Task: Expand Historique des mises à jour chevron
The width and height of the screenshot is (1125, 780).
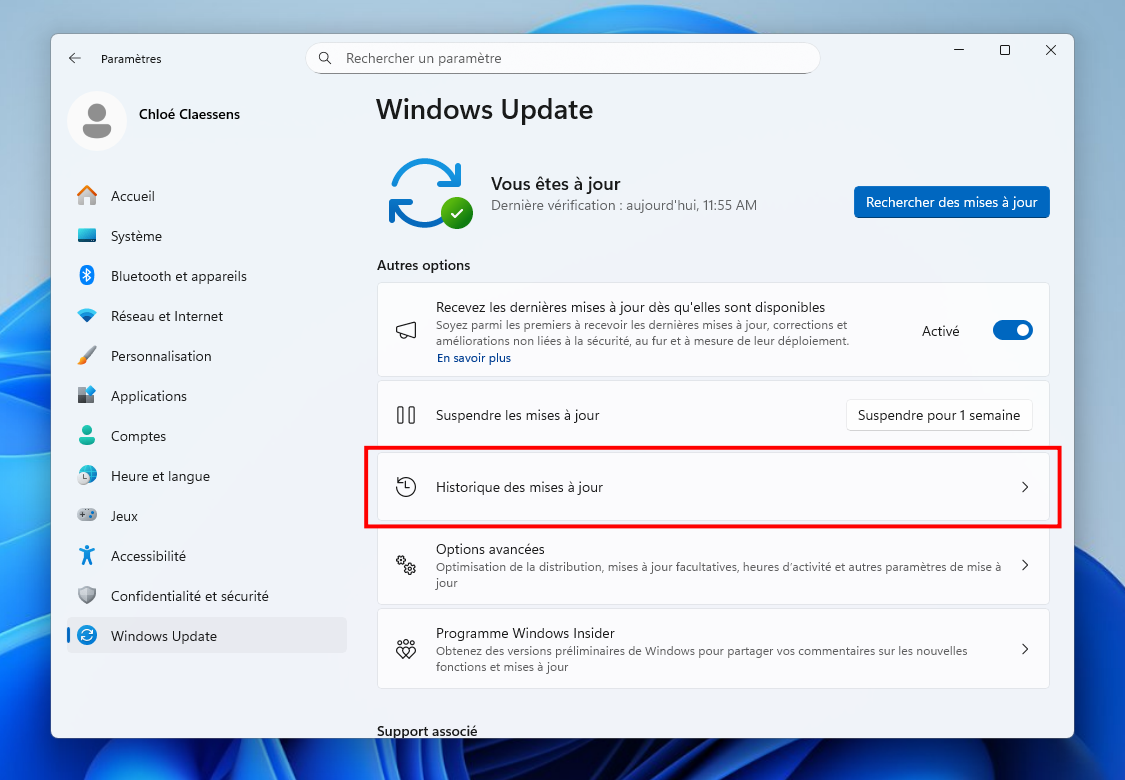Action: pos(1024,488)
